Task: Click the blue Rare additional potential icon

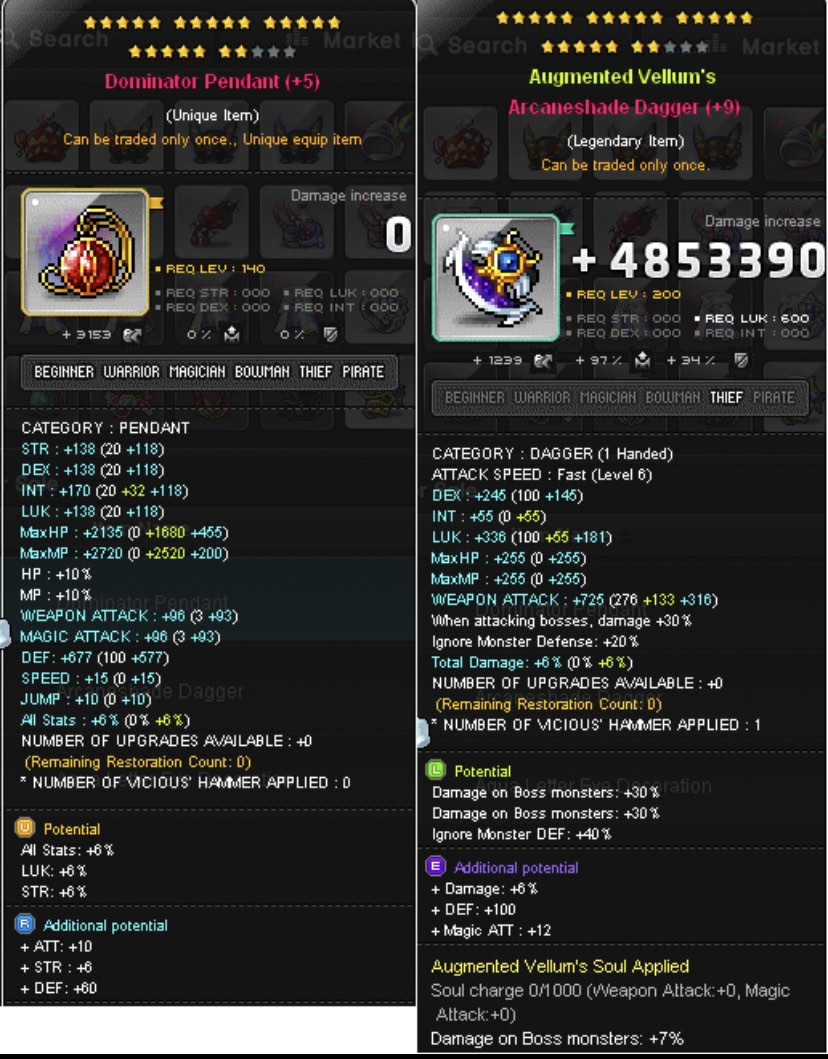Action: coord(24,924)
